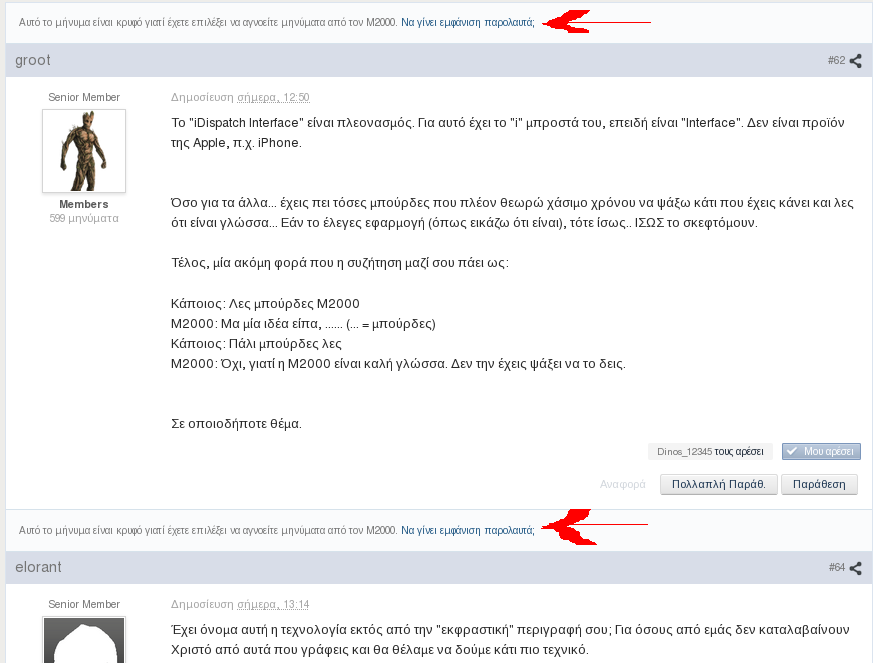Click share icon on post #64
Image resolution: width=873 pixels, height=663 pixels.
pyautogui.click(x=856, y=568)
